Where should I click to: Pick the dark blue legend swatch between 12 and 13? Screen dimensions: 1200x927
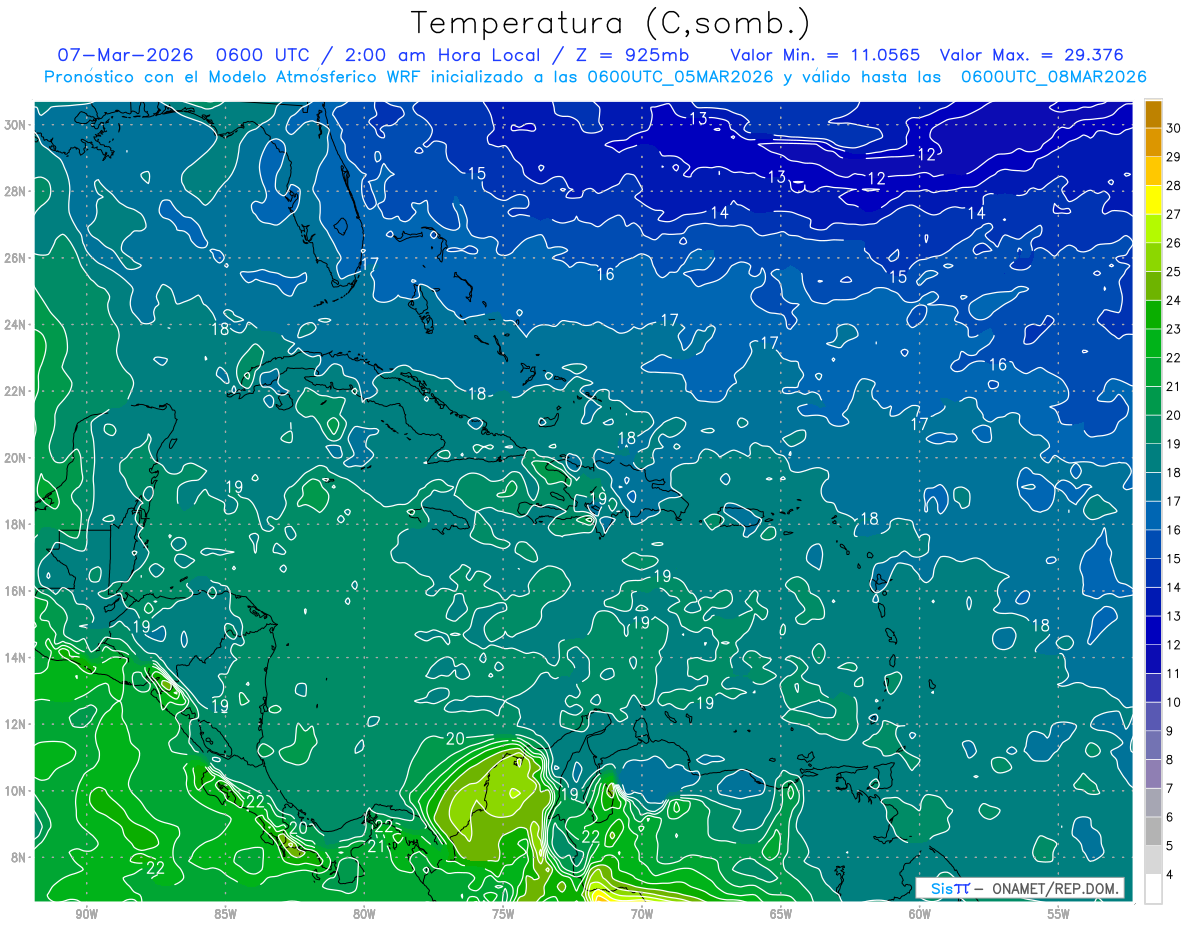[x=1153, y=631]
